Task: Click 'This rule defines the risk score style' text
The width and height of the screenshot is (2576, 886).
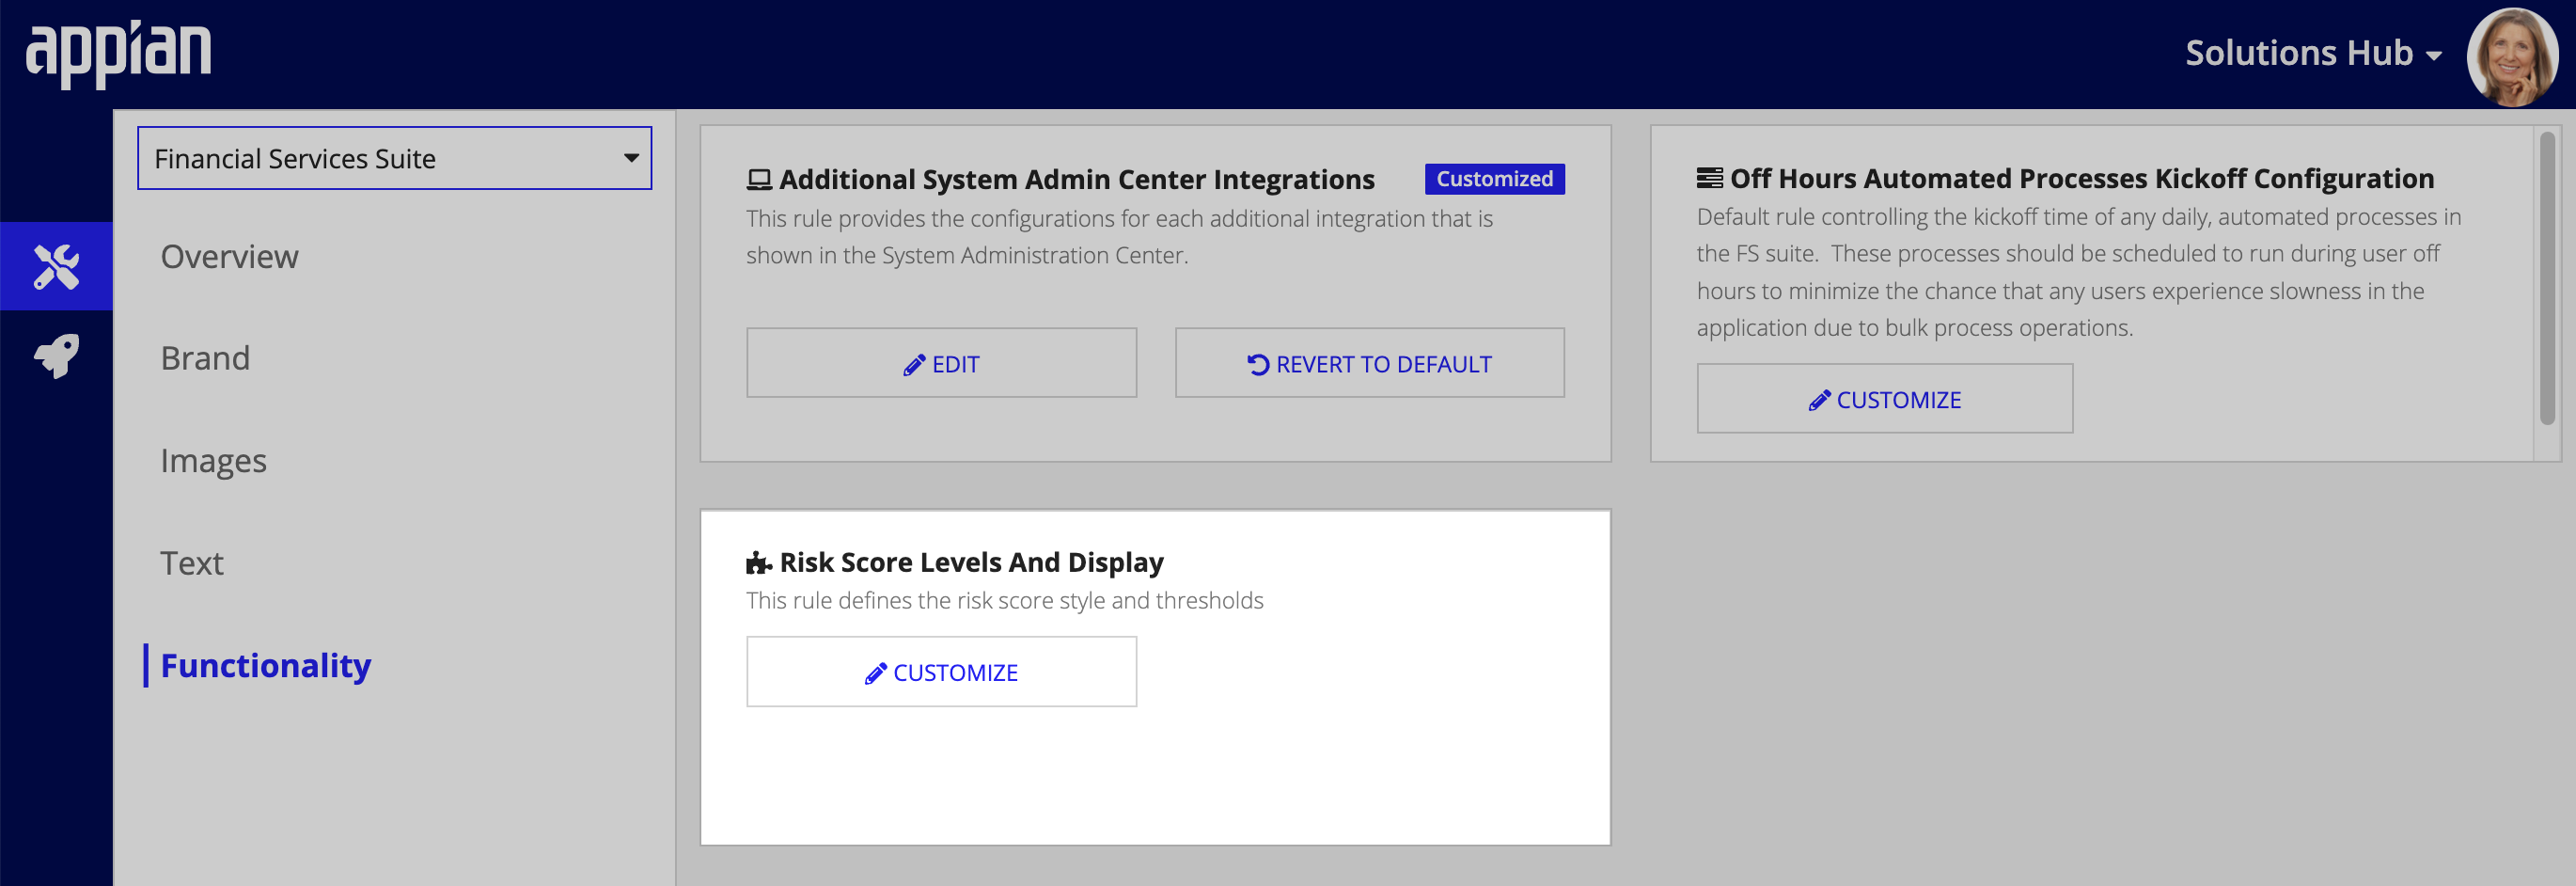Action: click(1004, 600)
